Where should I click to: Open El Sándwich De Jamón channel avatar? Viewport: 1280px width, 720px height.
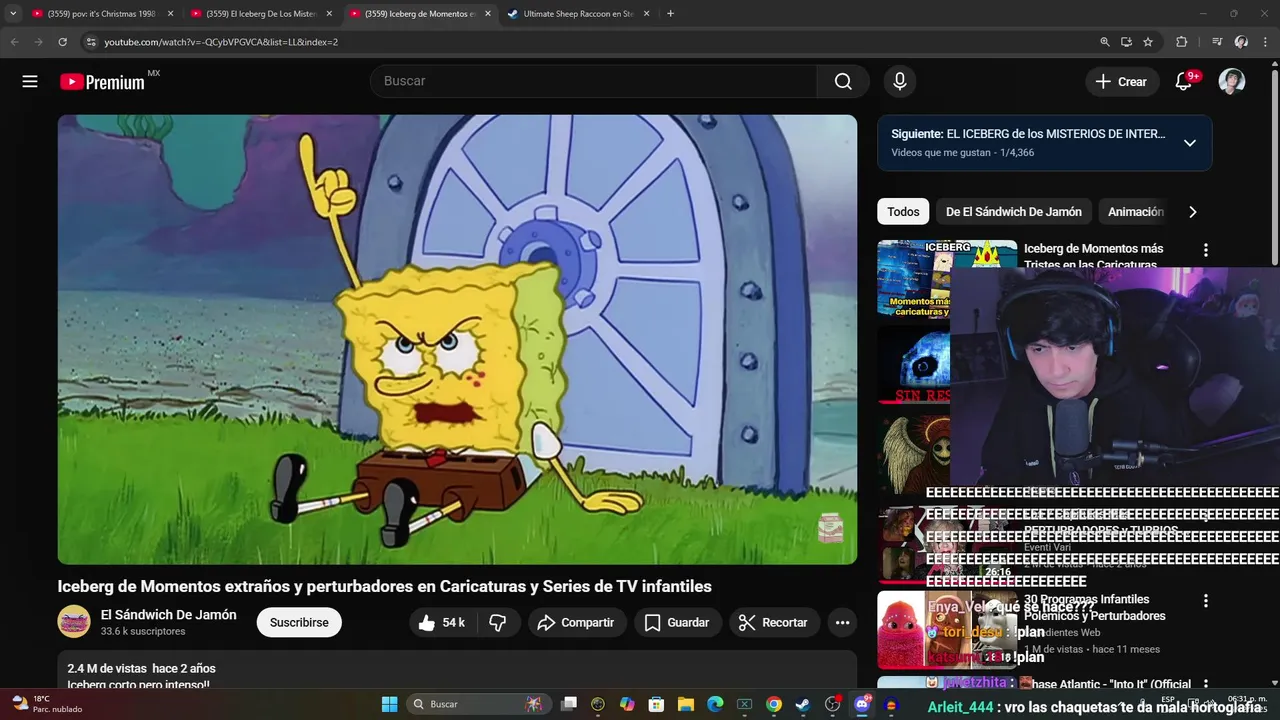(x=74, y=622)
